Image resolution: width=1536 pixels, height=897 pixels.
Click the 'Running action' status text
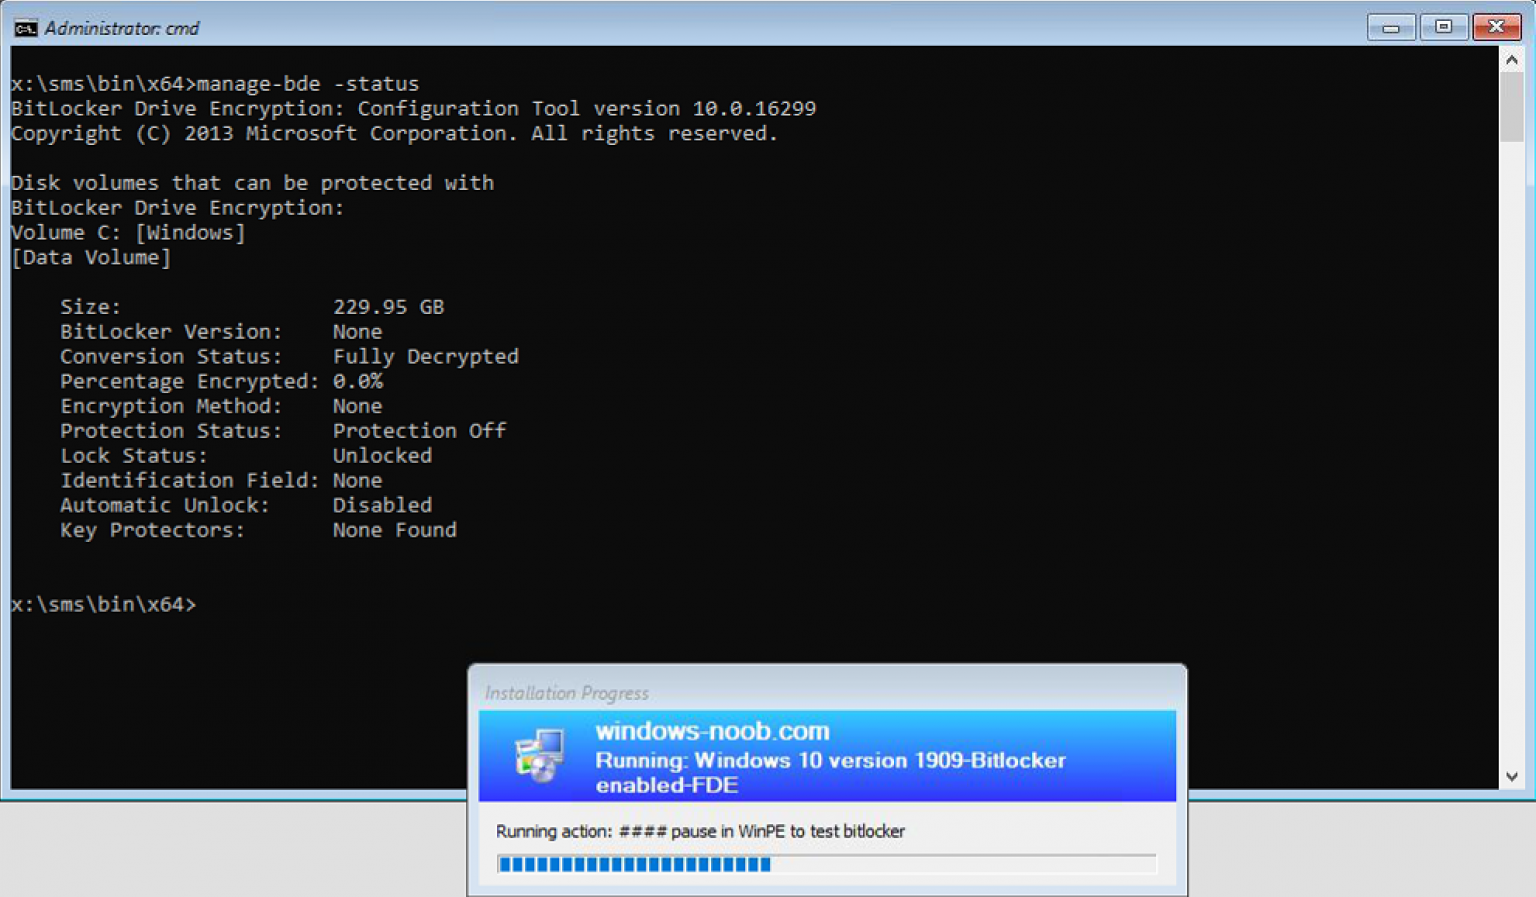(700, 831)
